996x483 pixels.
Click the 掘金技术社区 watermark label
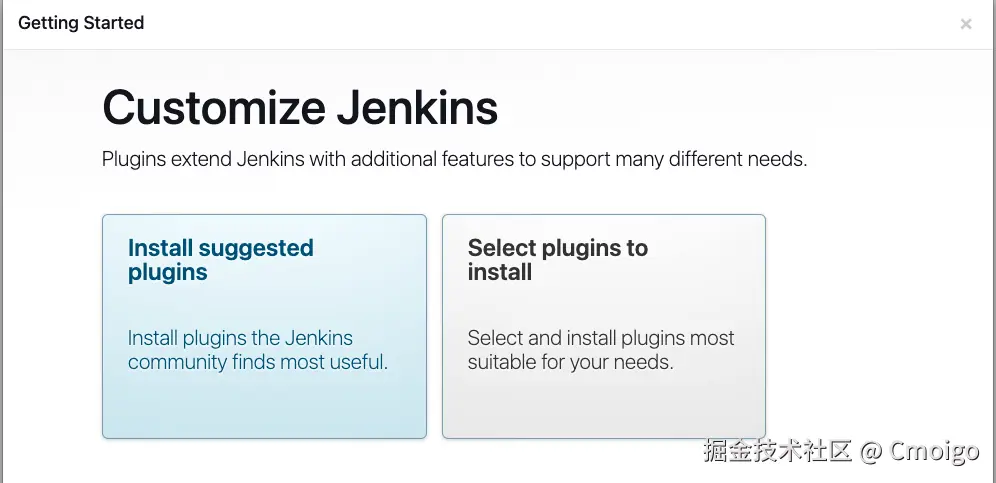777,452
